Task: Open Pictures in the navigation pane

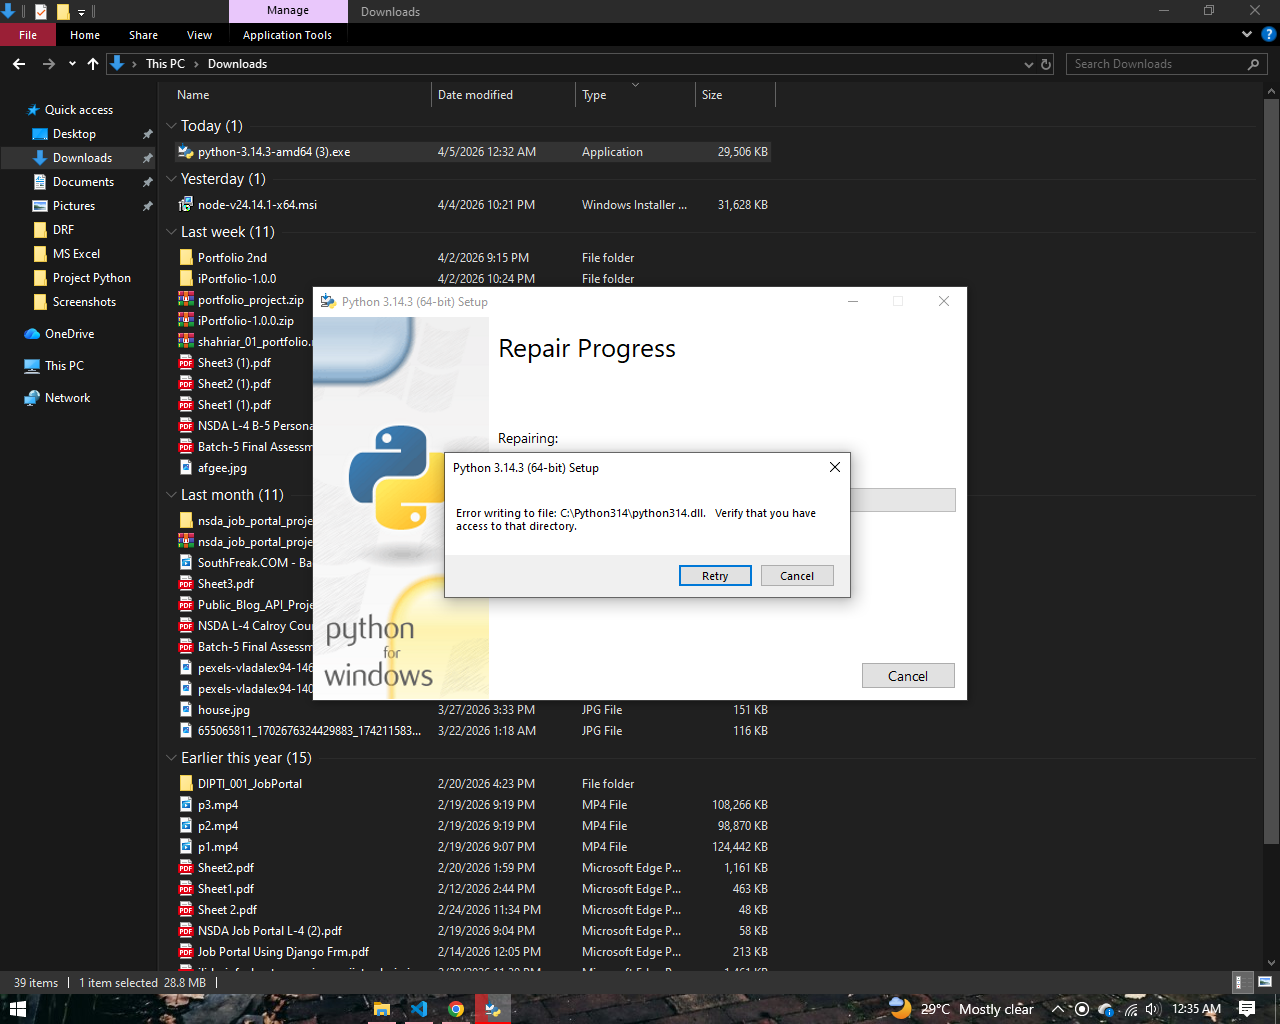Action: tap(74, 206)
